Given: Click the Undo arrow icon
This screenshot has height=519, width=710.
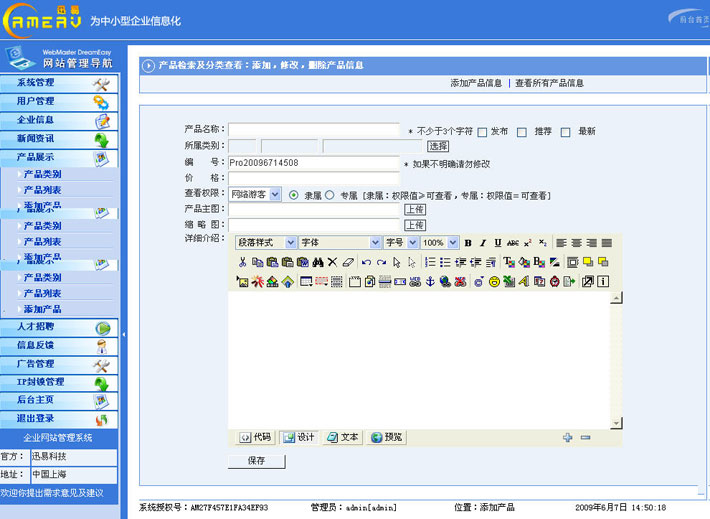Looking at the screenshot, I should click(x=366, y=262).
